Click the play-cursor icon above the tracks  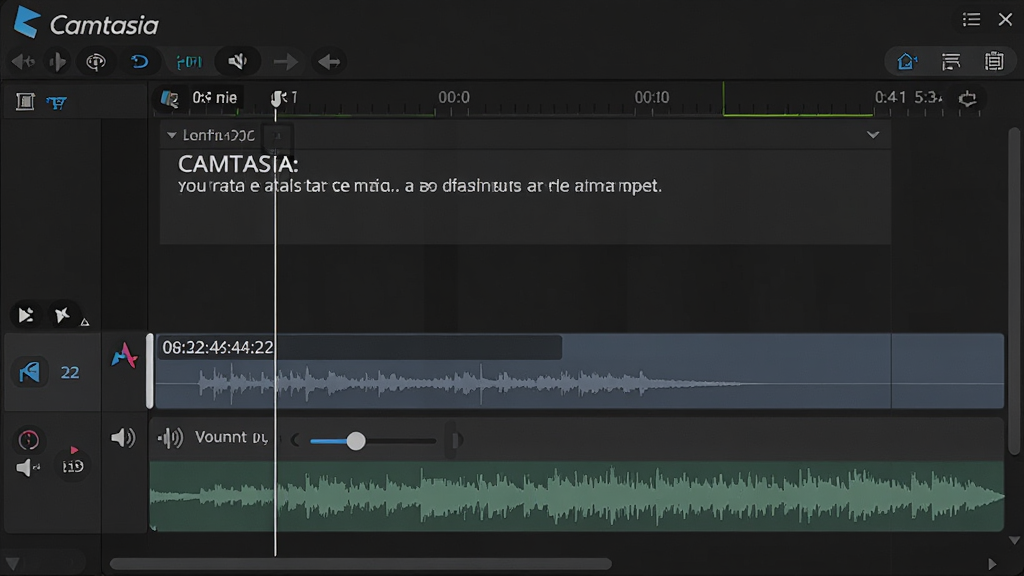25,315
